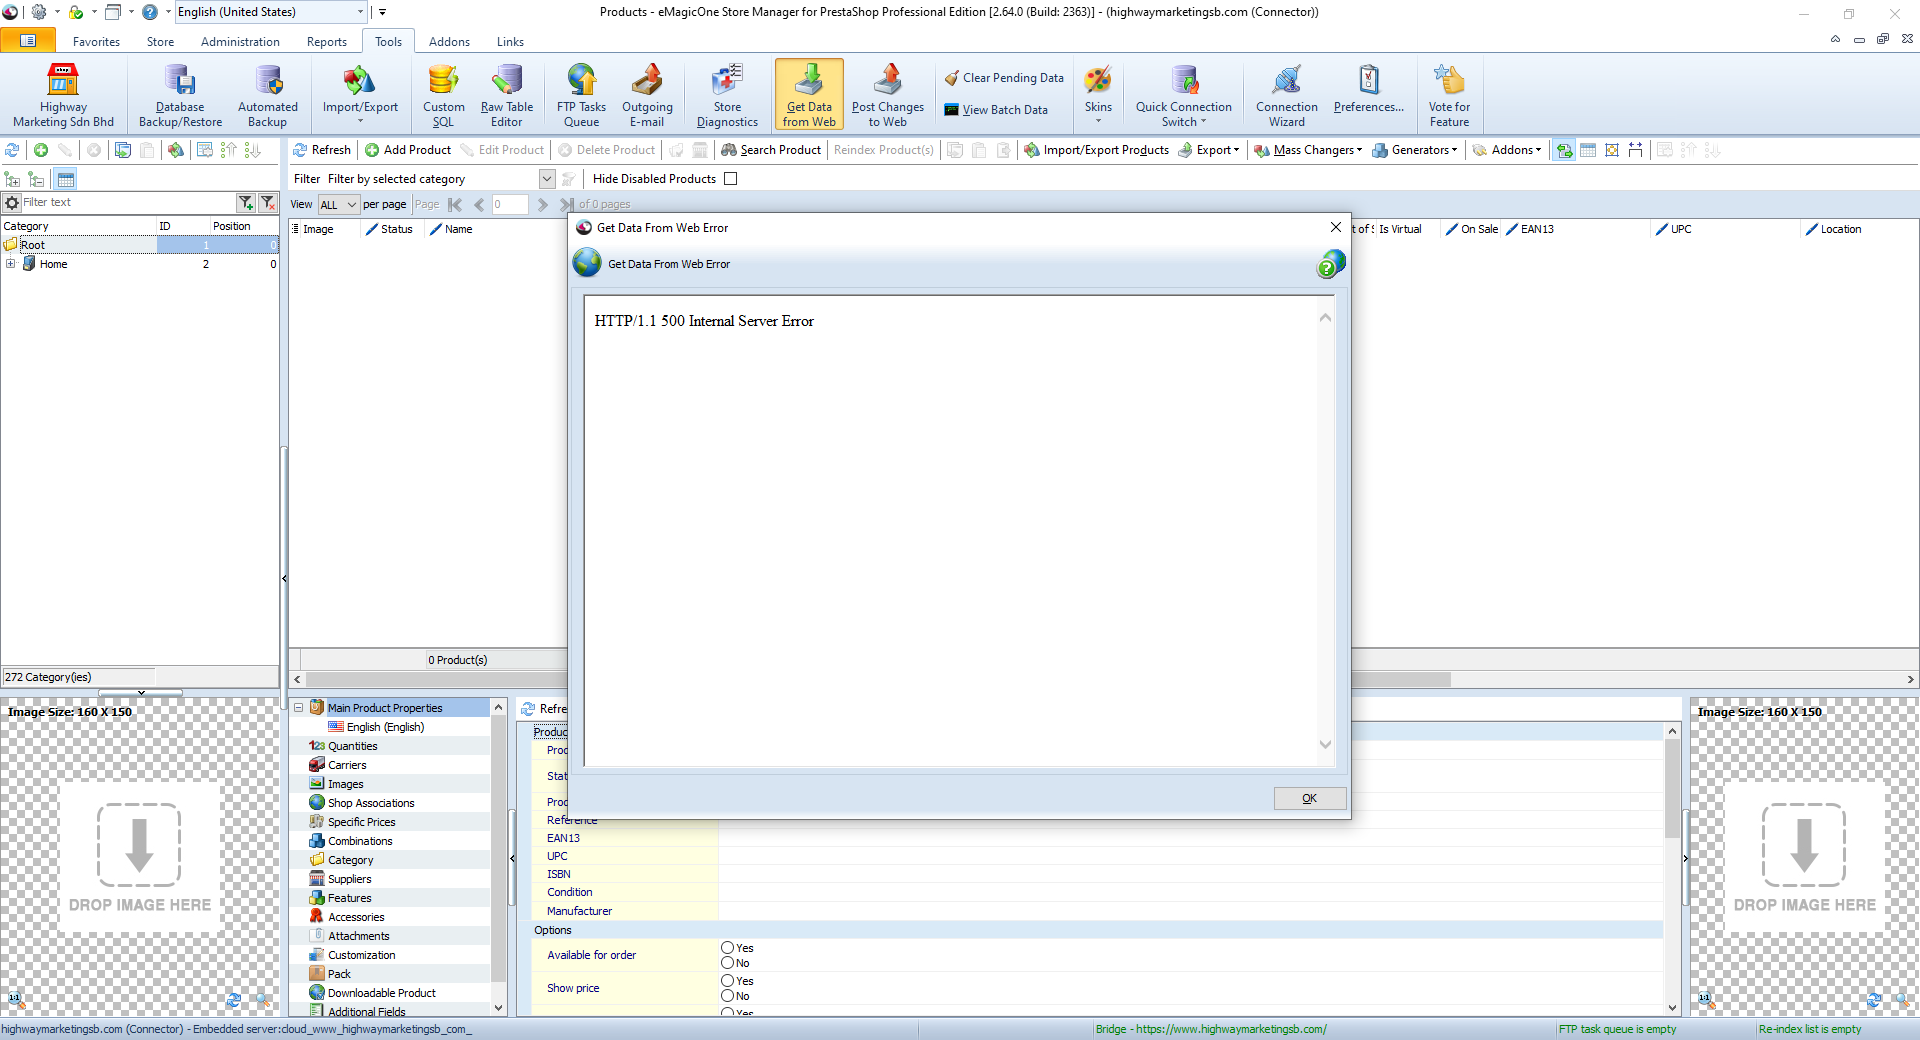
Task: Click the add filter funnel icon
Action: pos(246,203)
